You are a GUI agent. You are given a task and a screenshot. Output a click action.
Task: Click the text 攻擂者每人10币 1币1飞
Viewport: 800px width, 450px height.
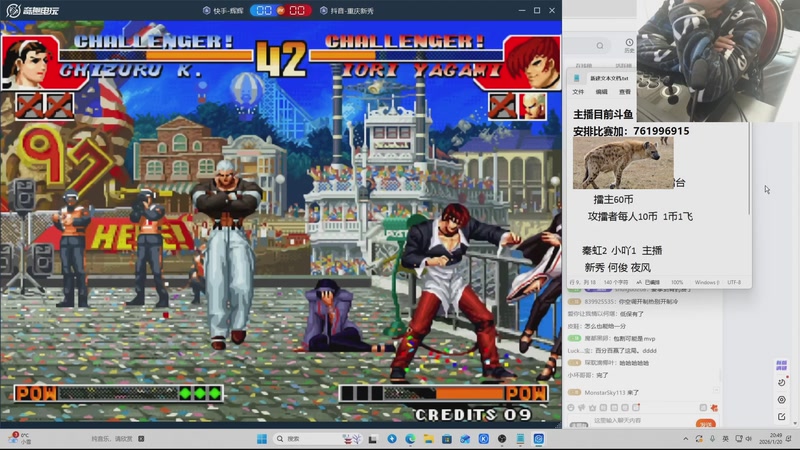pyautogui.click(x=640, y=216)
